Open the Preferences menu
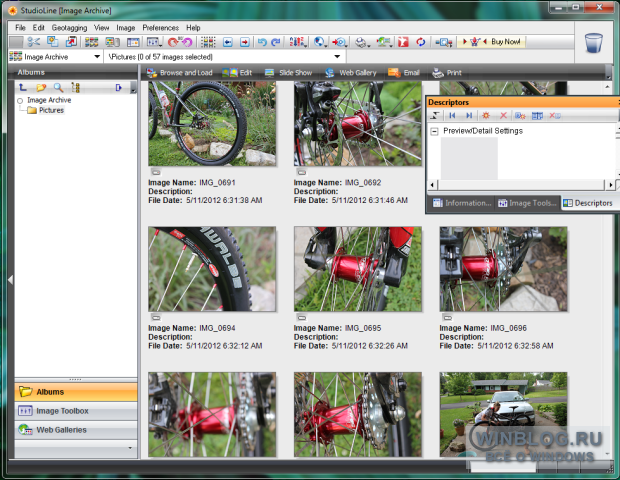Viewport: 620px width, 480px height. (161, 28)
